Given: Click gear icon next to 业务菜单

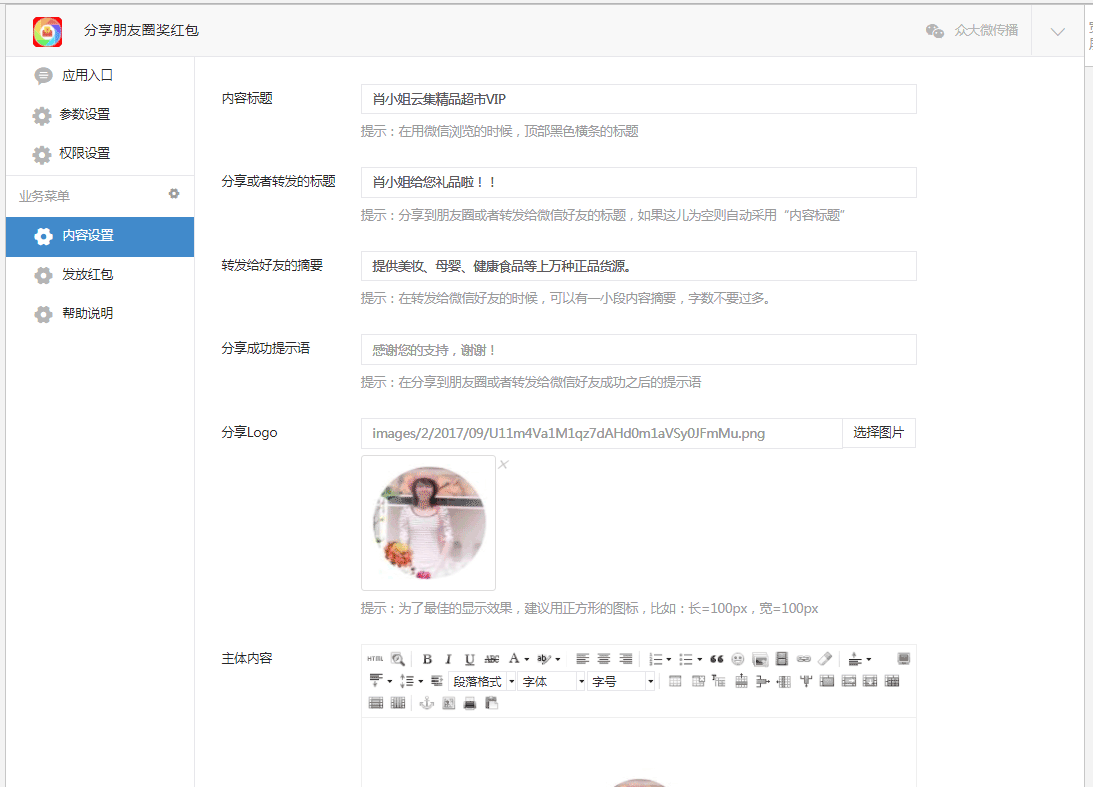Looking at the screenshot, I should (x=174, y=194).
